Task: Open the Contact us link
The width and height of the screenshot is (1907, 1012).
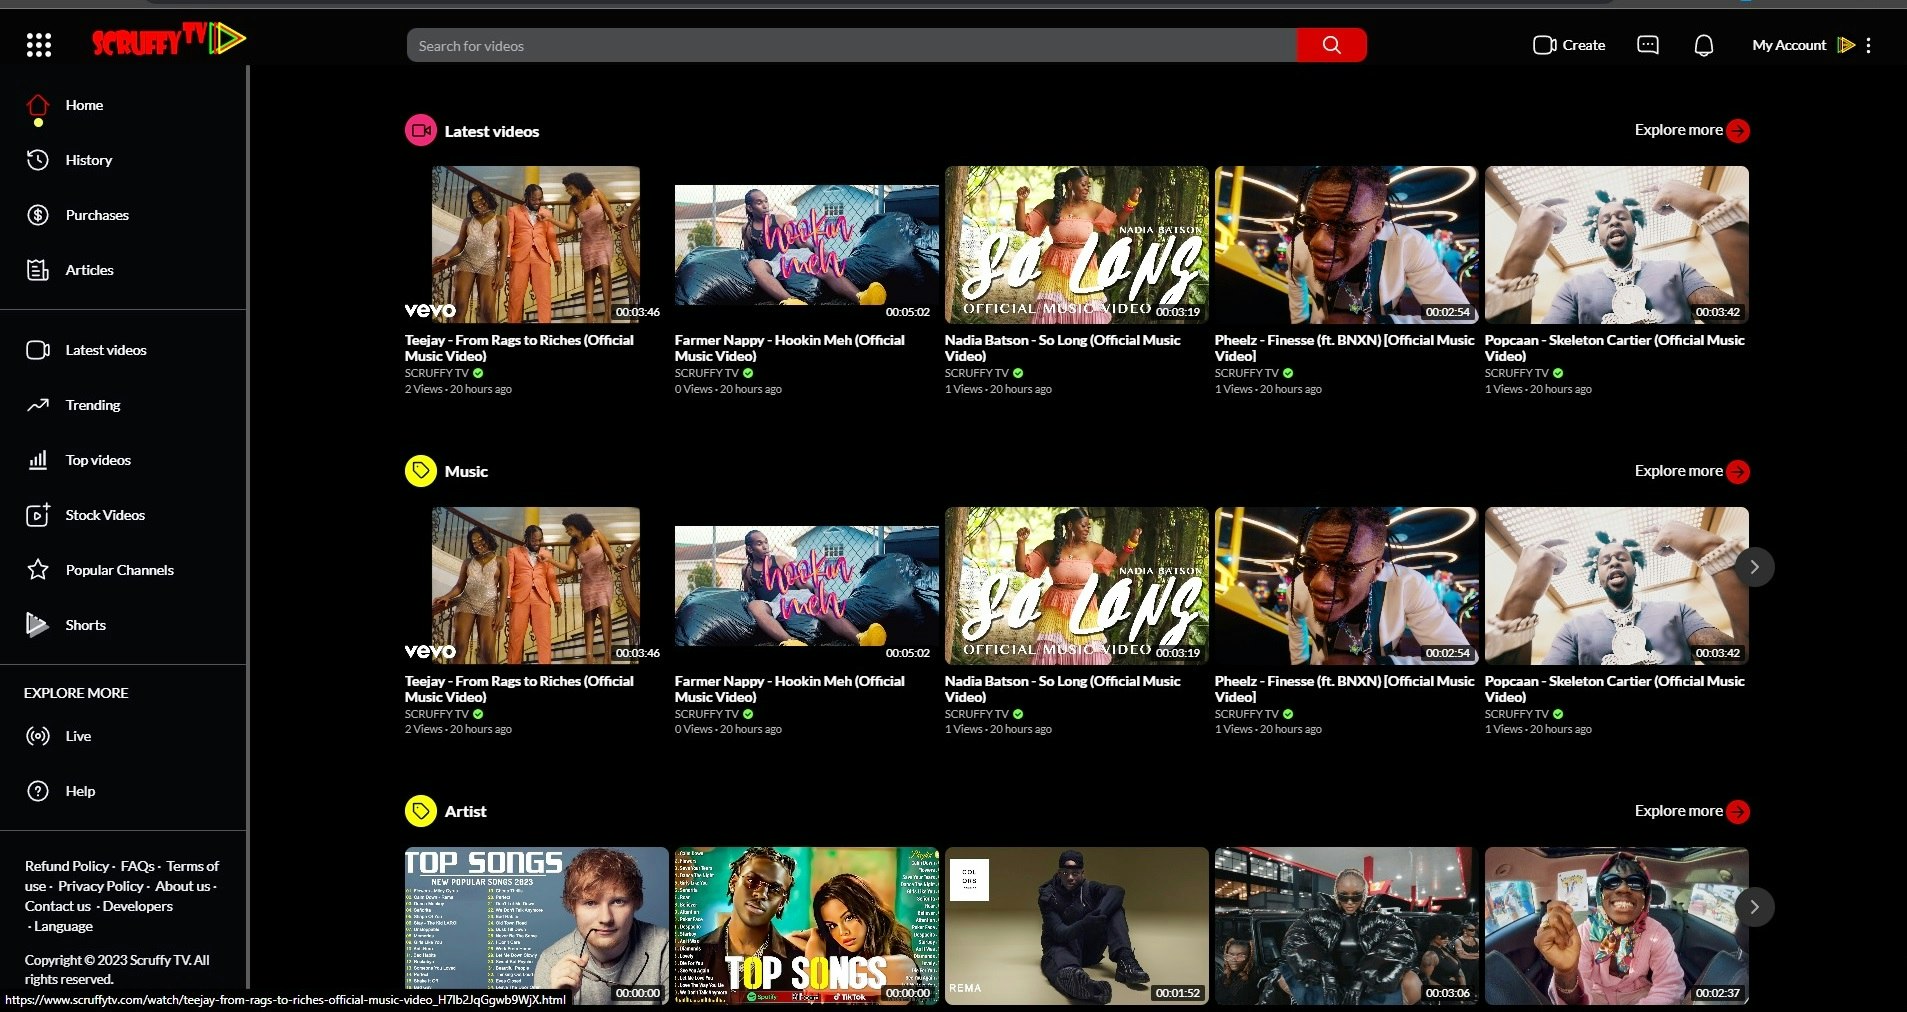Action: click(58, 906)
